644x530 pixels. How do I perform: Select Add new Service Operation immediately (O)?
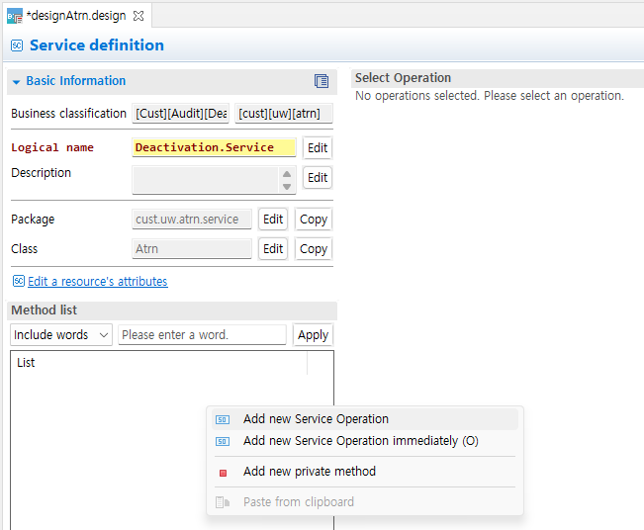[360, 441]
